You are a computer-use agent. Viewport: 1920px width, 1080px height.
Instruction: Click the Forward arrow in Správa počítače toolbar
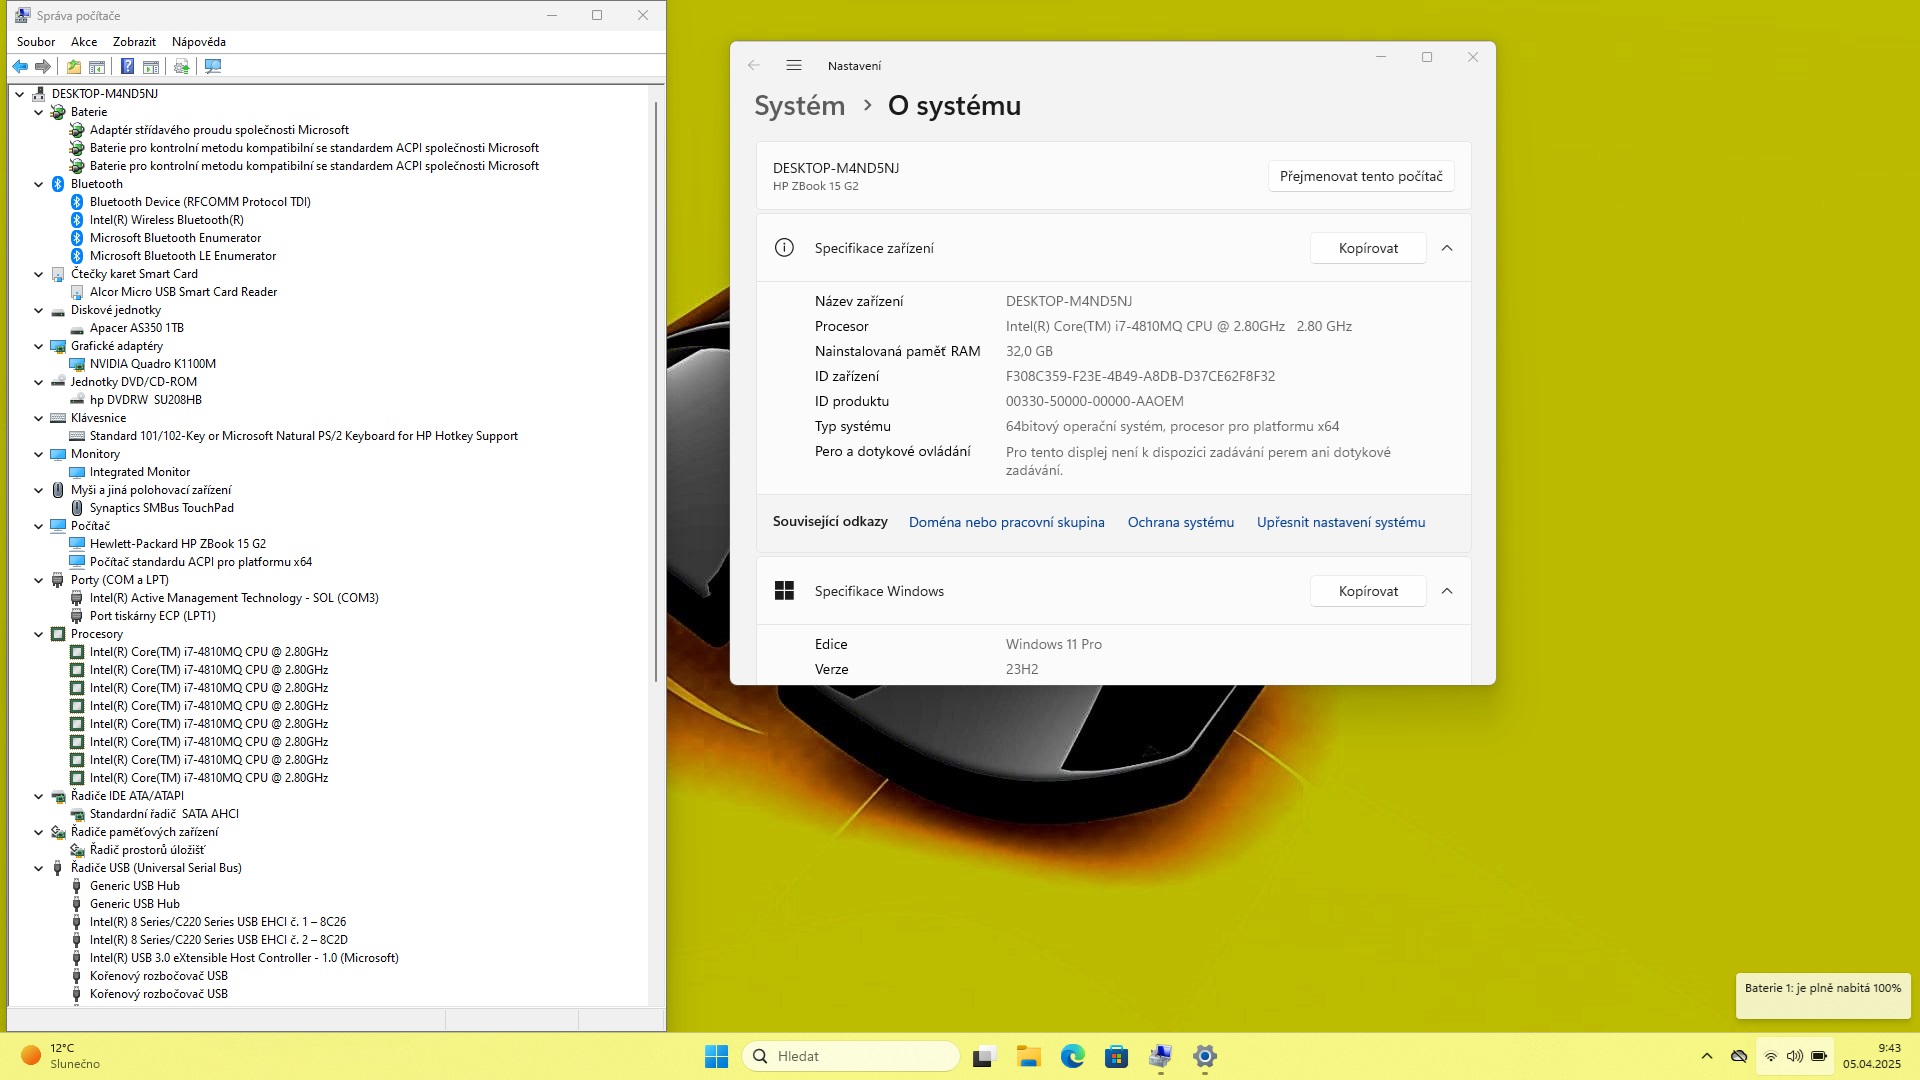pyautogui.click(x=43, y=66)
